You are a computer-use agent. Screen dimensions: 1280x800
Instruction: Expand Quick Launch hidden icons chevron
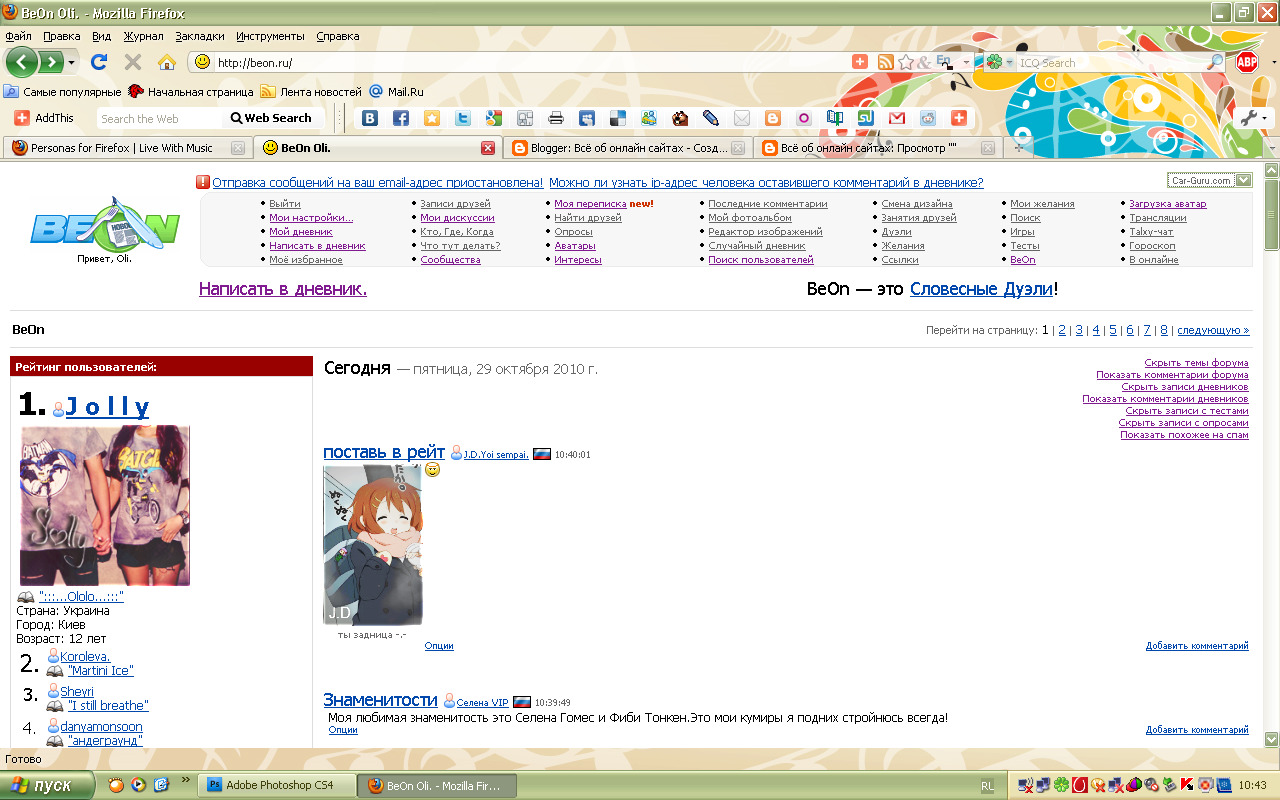185,779
